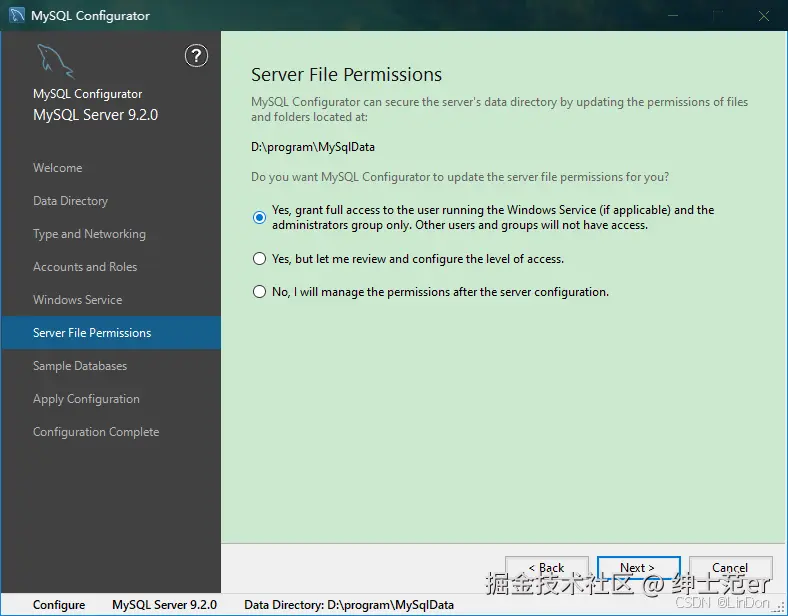
Task: Select 'Yes, but let me review' radio option
Action: pos(259,259)
